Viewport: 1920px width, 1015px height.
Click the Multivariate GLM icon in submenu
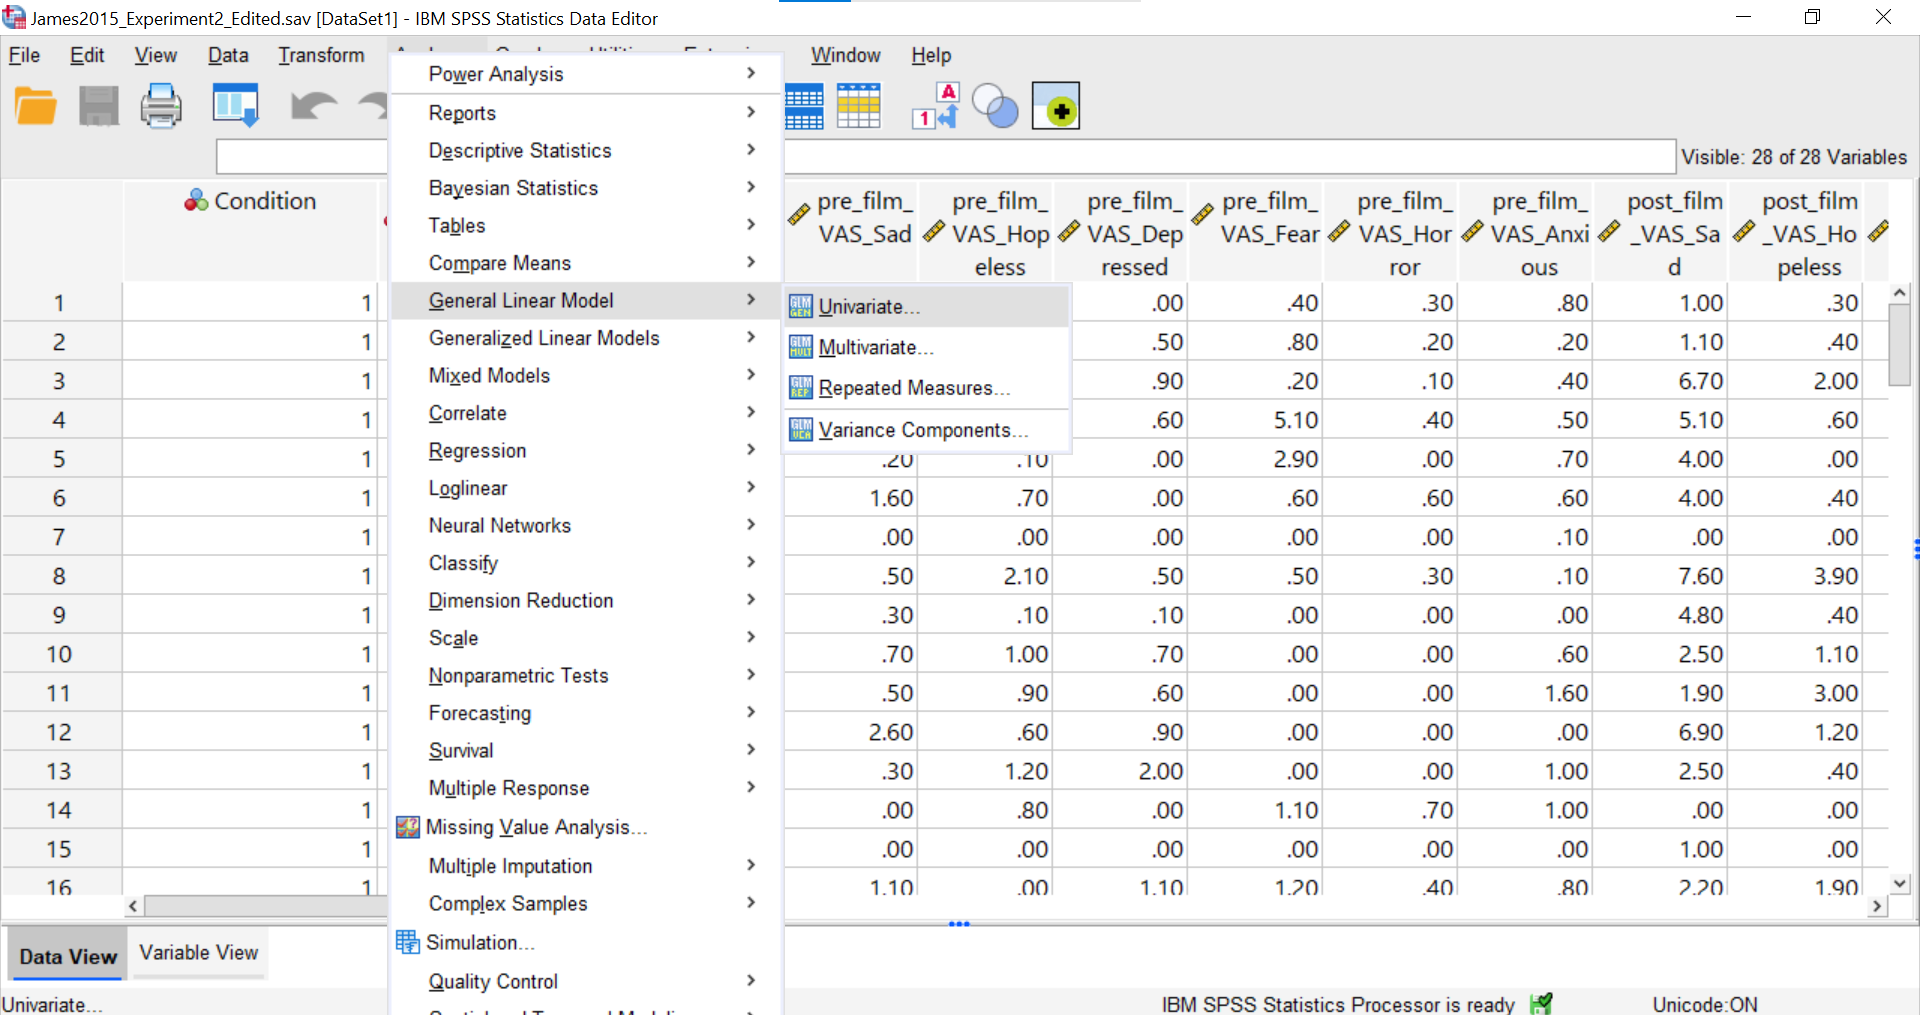[x=801, y=347]
